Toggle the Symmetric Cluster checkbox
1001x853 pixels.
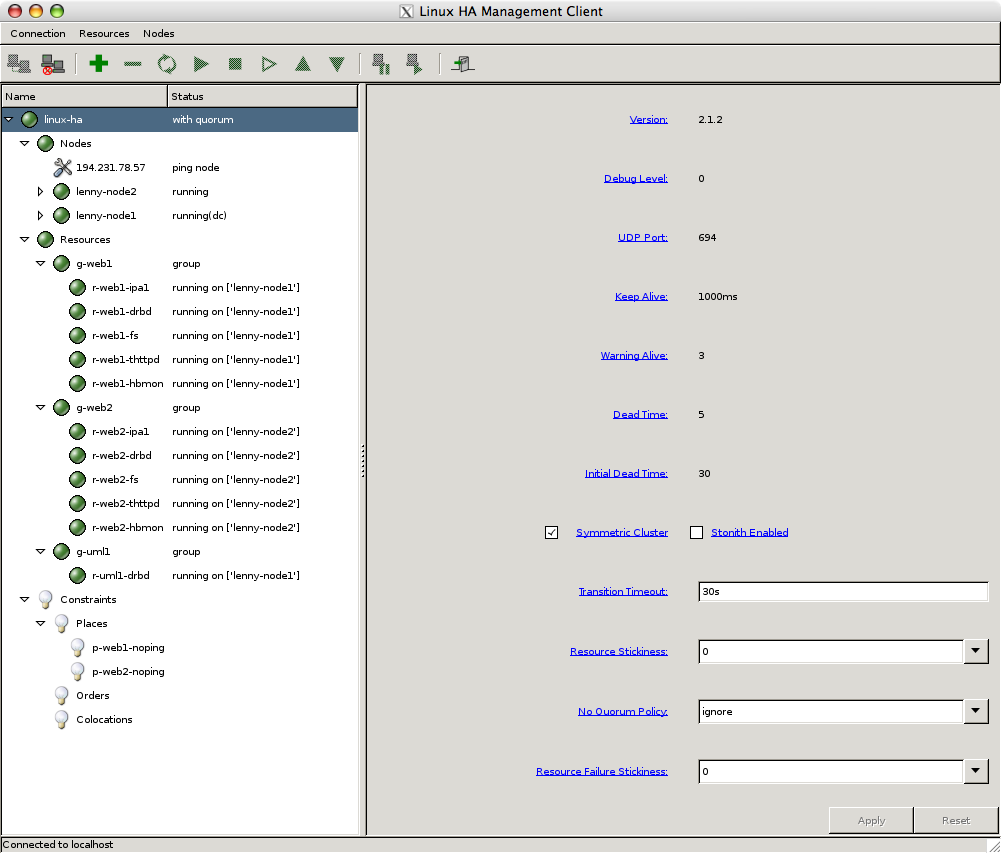coord(552,532)
